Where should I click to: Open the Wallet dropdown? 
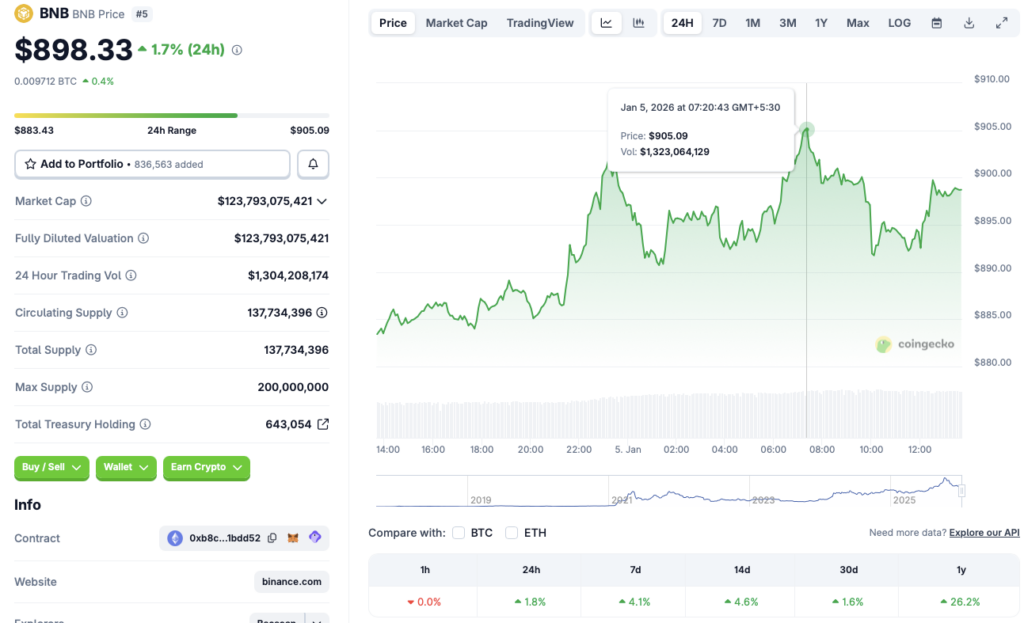pyautogui.click(x=126, y=468)
